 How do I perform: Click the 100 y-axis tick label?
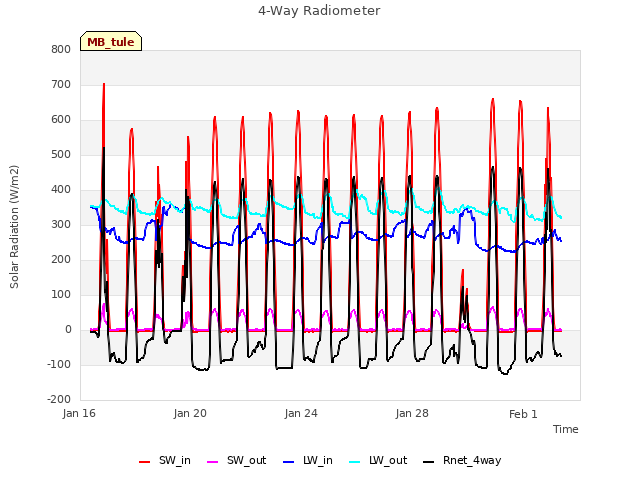(61, 294)
